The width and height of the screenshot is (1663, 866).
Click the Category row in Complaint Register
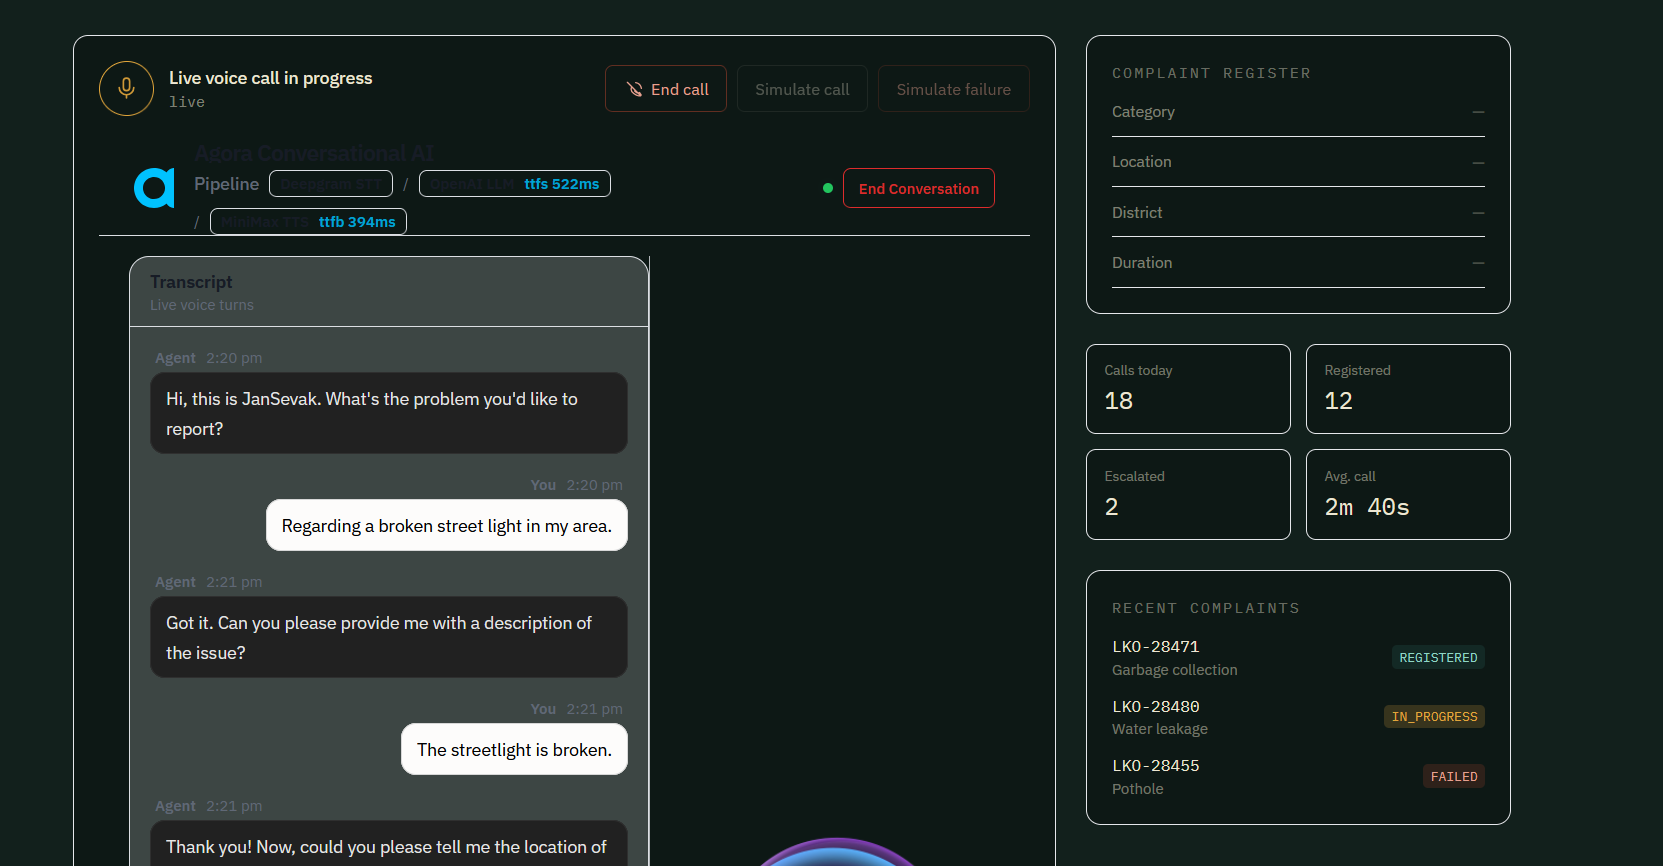pyautogui.click(x=1298, y=112)
